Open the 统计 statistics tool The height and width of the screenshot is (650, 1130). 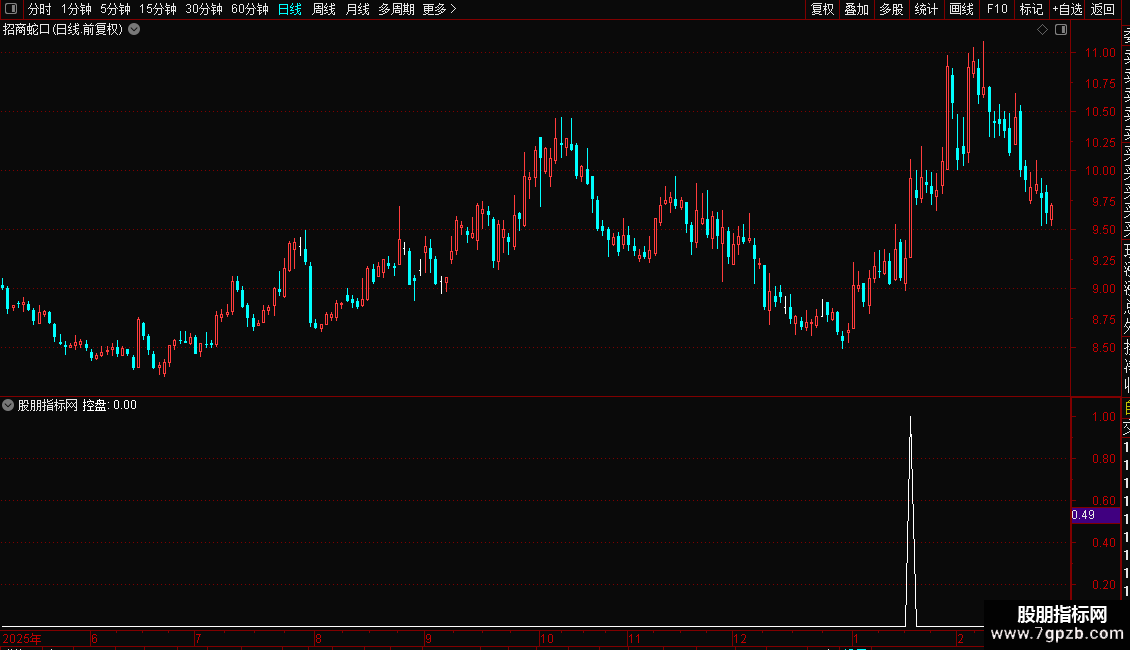(926, 9)
